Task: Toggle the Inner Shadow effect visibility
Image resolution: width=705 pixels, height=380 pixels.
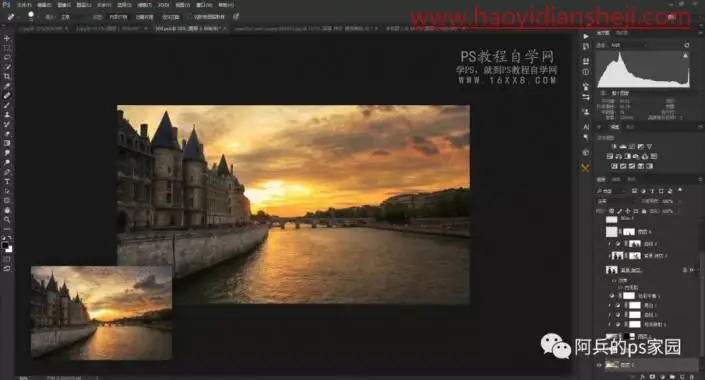Action: click(x=621, y=287)
